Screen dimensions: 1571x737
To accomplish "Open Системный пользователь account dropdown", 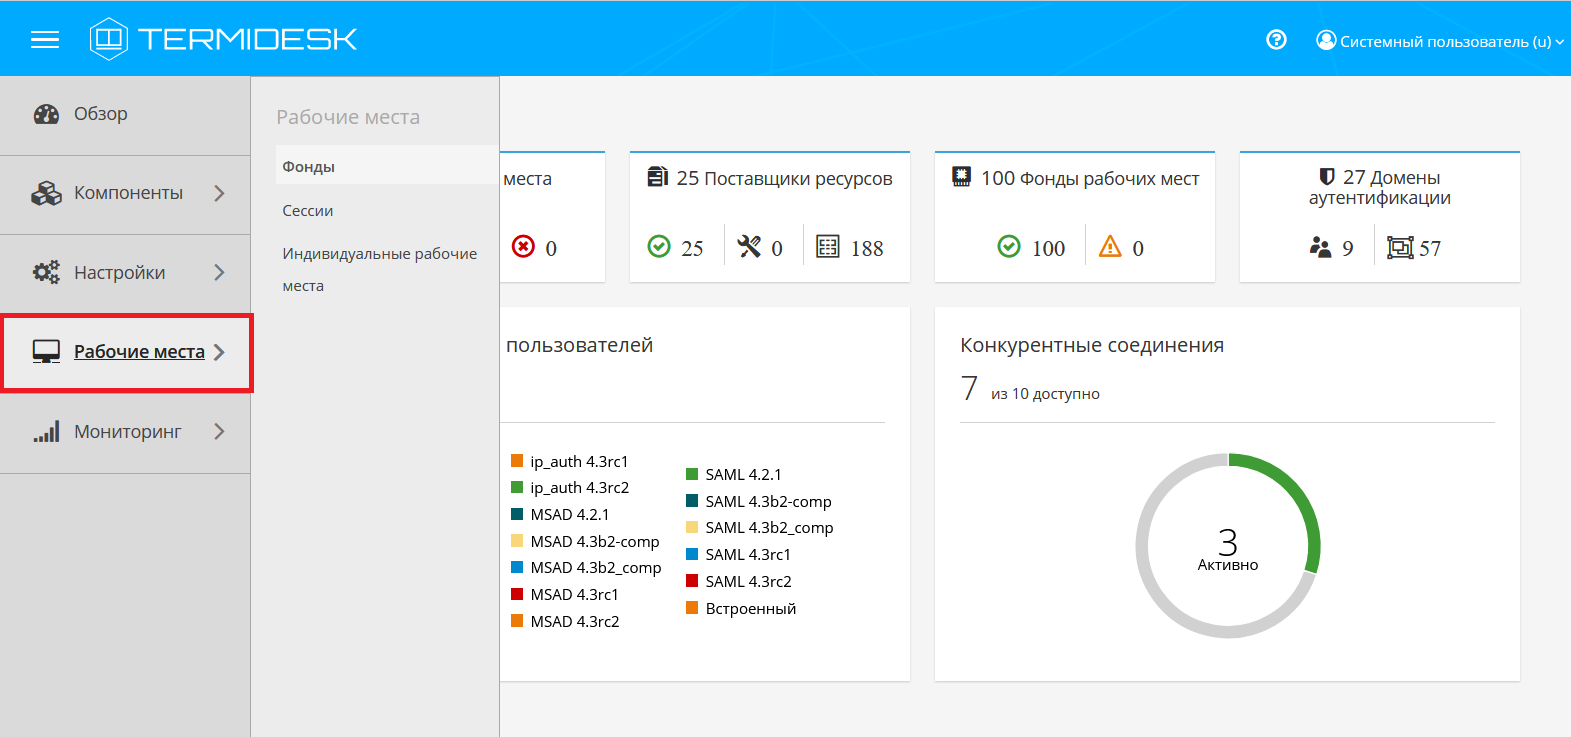I will (x=1440, y=41).
